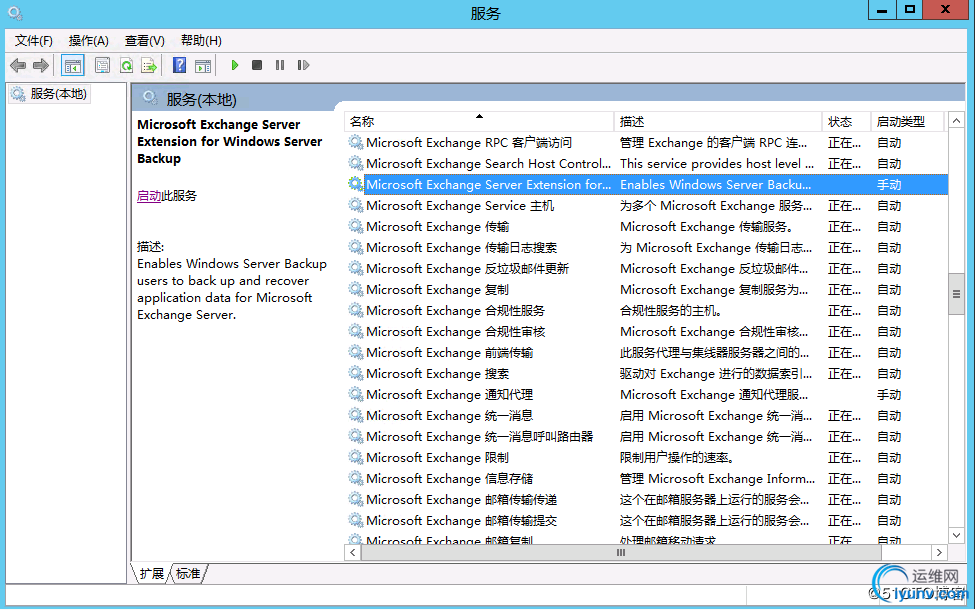
Task: Select Microsoft Exchange 信息存储 service
Action: 646,479
